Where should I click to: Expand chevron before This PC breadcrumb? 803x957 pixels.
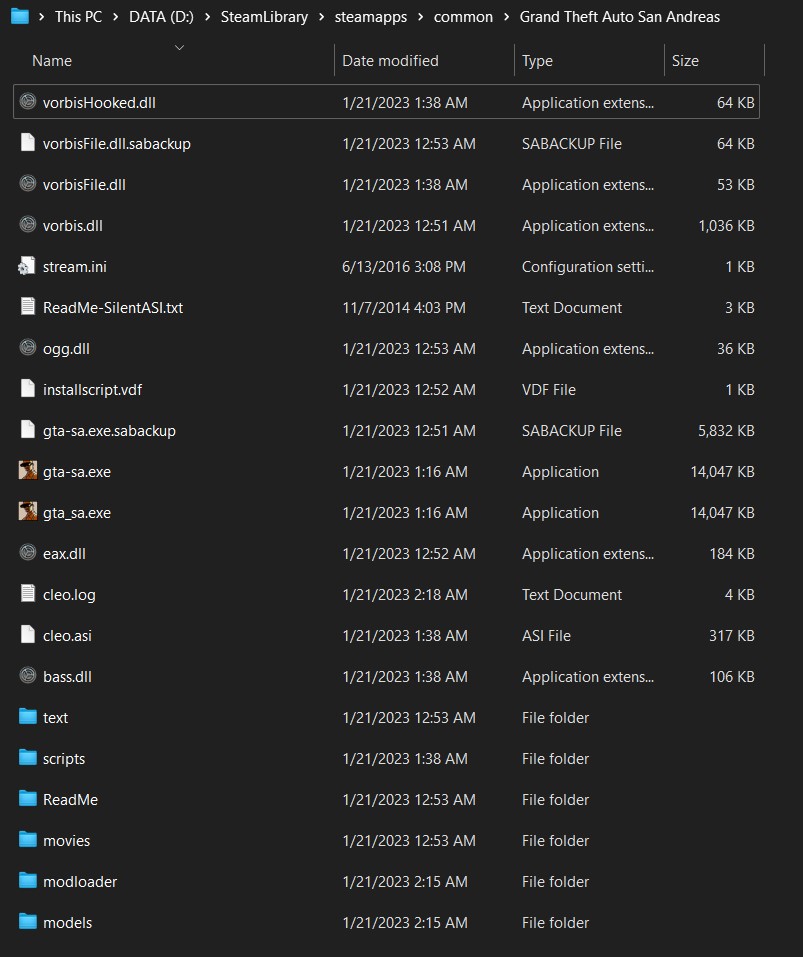41,17
